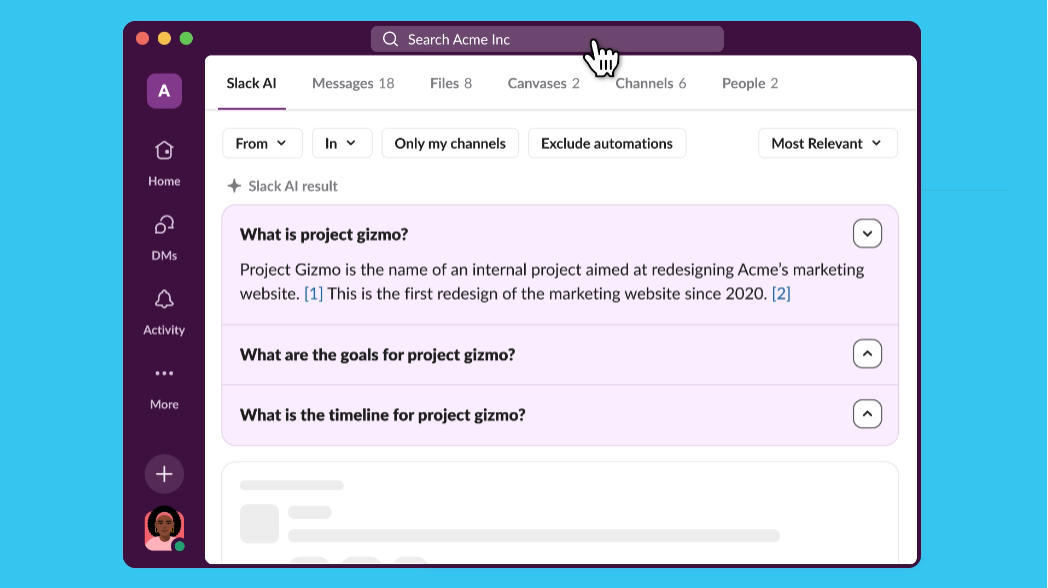Screen dimensions: 1048x588
Task: Expand the timeline for project gizmo question
Action: coord(867,414)
